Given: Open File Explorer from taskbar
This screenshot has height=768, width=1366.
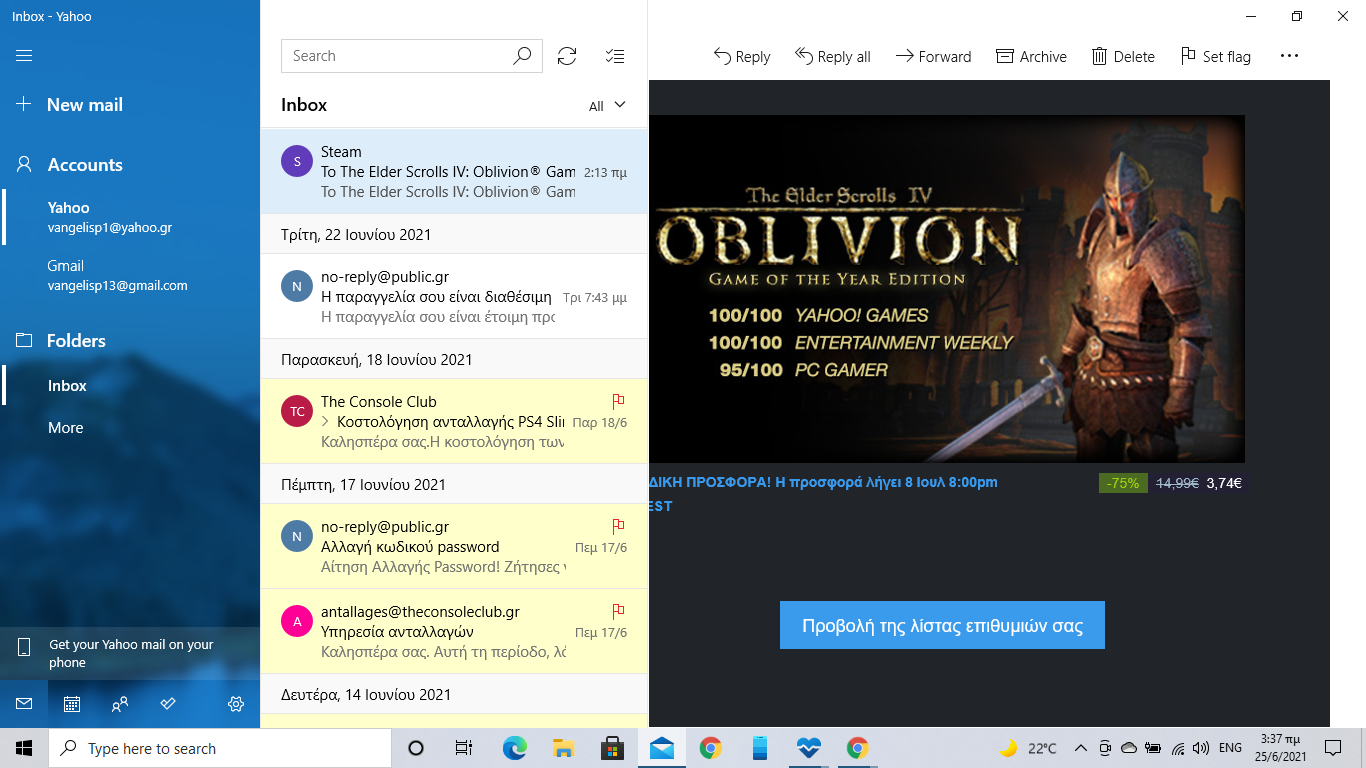Looking at the screenshot, I should 563,748.
